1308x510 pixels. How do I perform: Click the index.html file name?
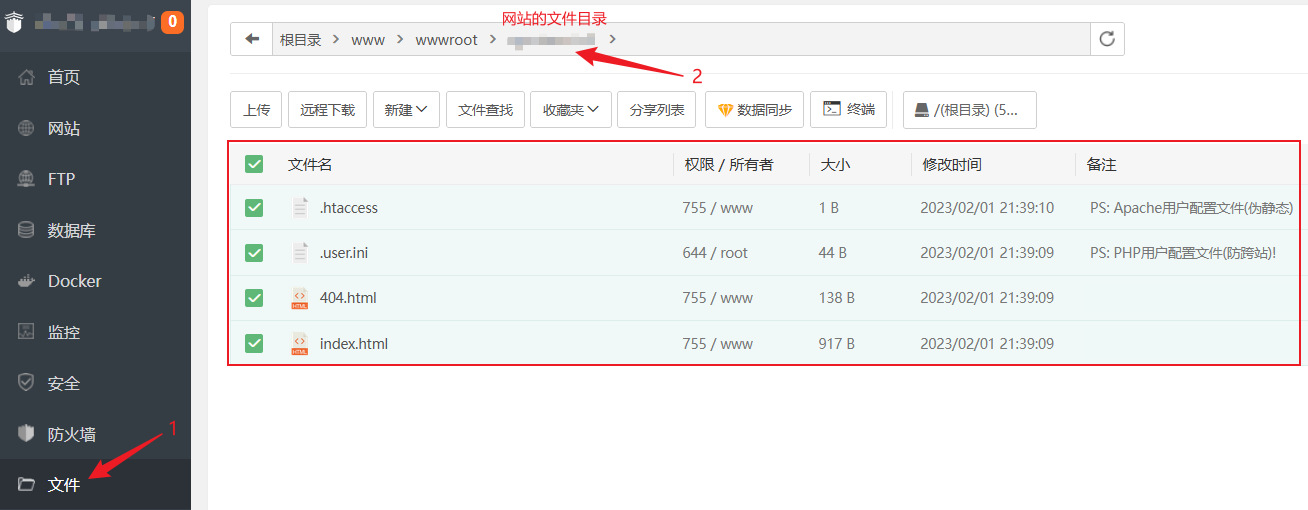point(354,344)
